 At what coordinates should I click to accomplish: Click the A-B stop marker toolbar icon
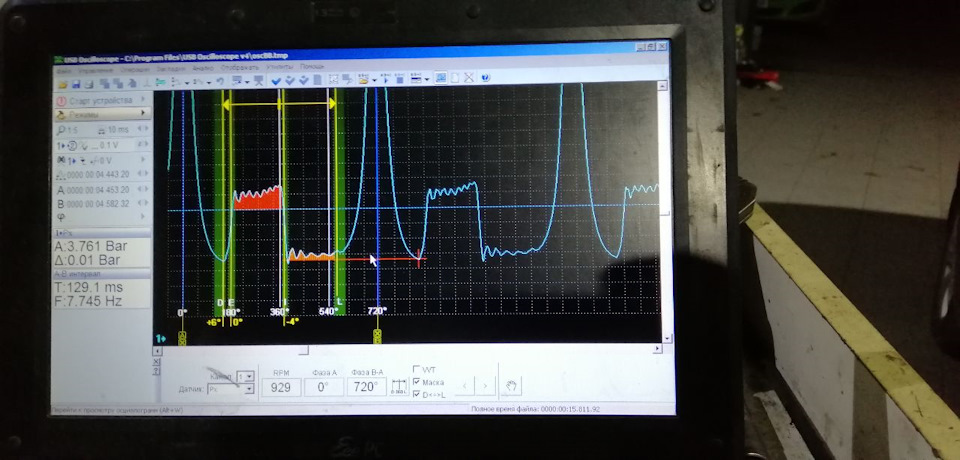(x=399, y=78)
